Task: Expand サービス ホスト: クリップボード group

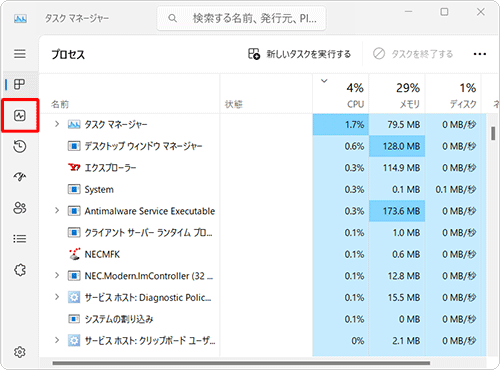Action: (57, 340)
